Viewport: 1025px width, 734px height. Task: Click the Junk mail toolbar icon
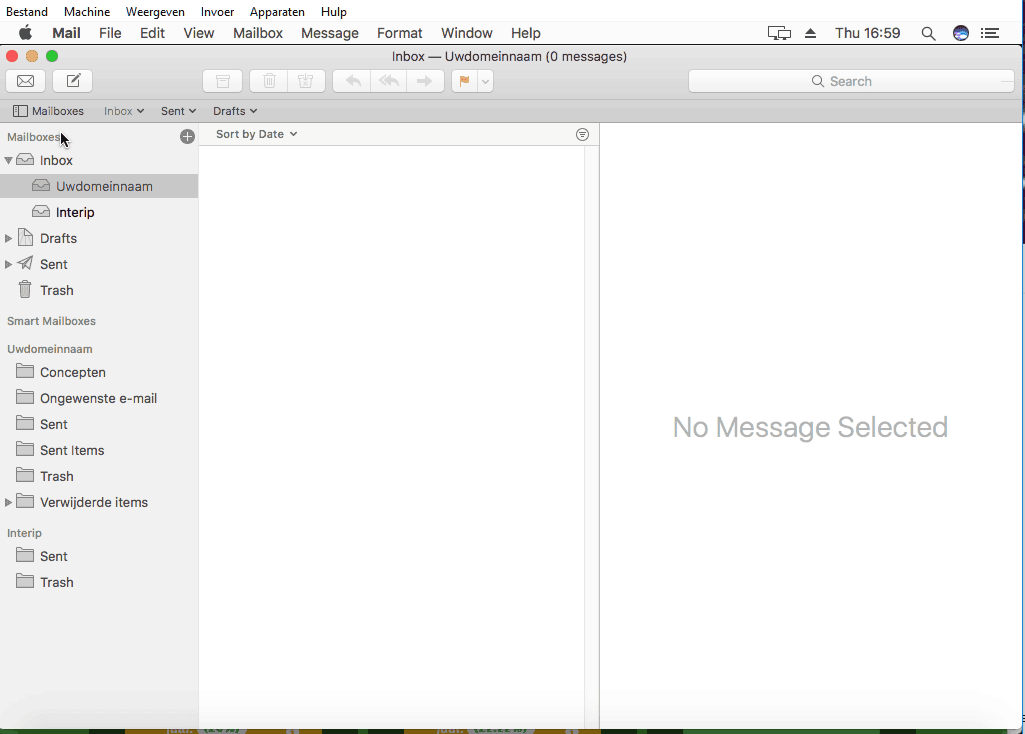306,81
